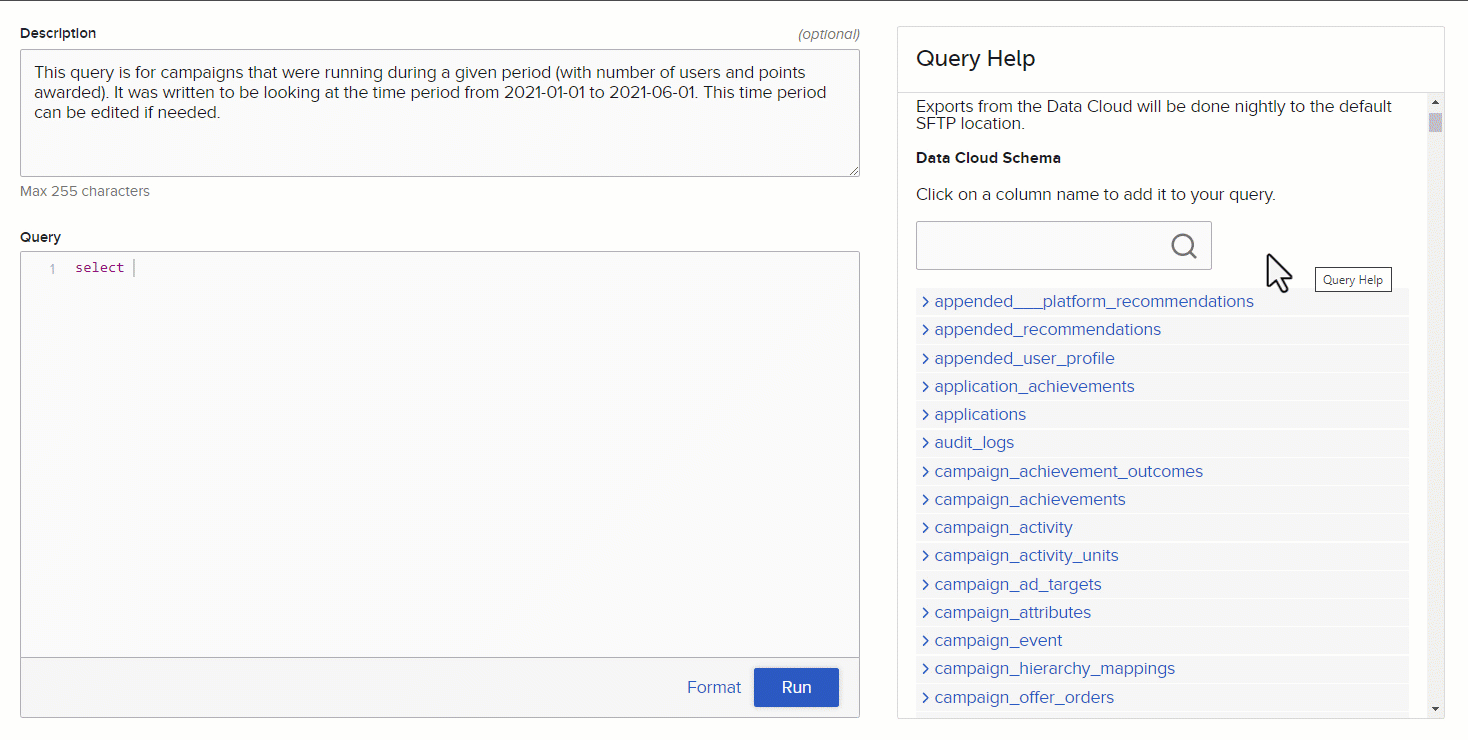Click inside the Description text box

pyautogui.click(x=440, y=113)
